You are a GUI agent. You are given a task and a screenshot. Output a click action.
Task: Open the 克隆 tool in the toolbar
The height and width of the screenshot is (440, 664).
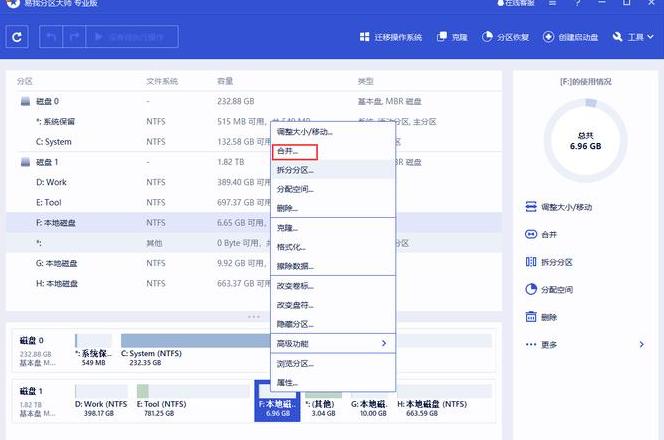[452, 37]
